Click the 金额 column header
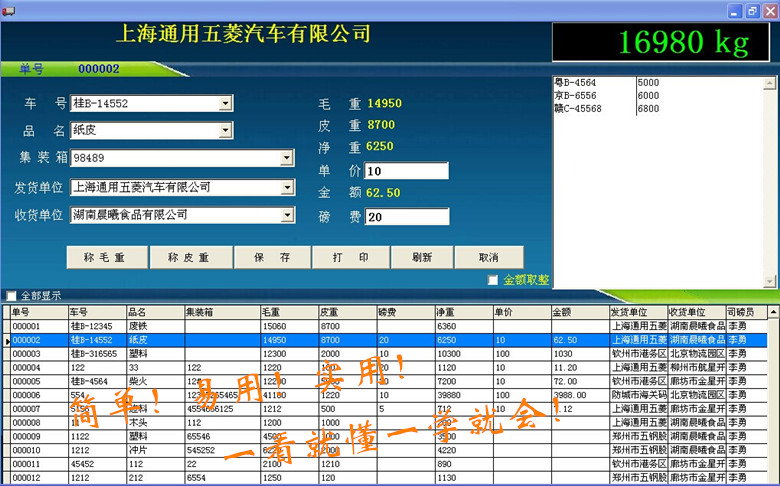 click(x=581, y=312)
